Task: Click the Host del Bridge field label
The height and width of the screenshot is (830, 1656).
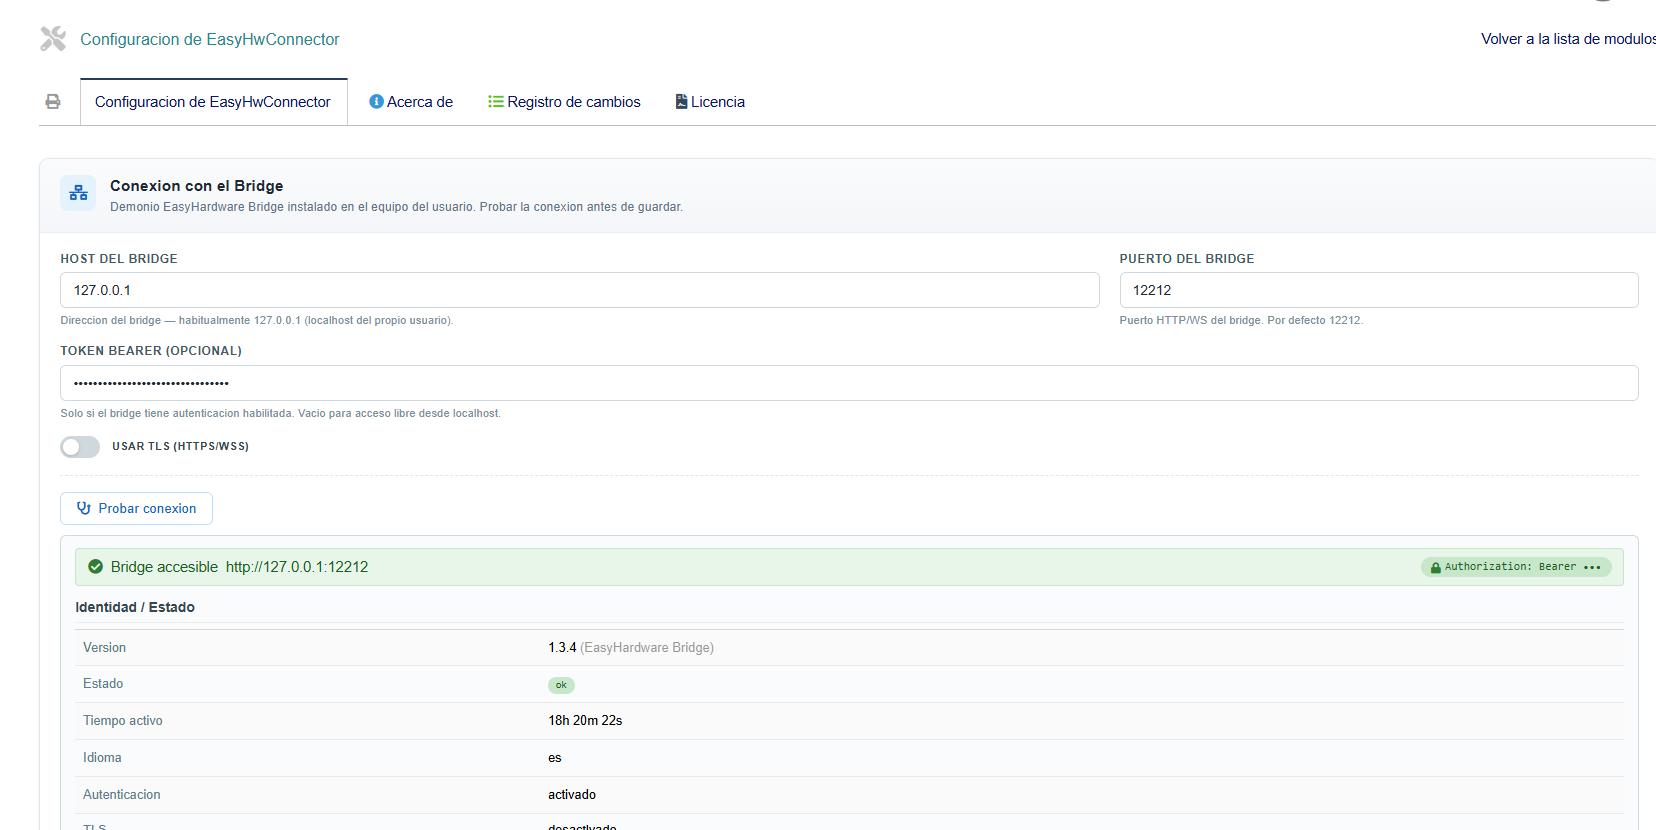Action: click(x=119, y=259)
